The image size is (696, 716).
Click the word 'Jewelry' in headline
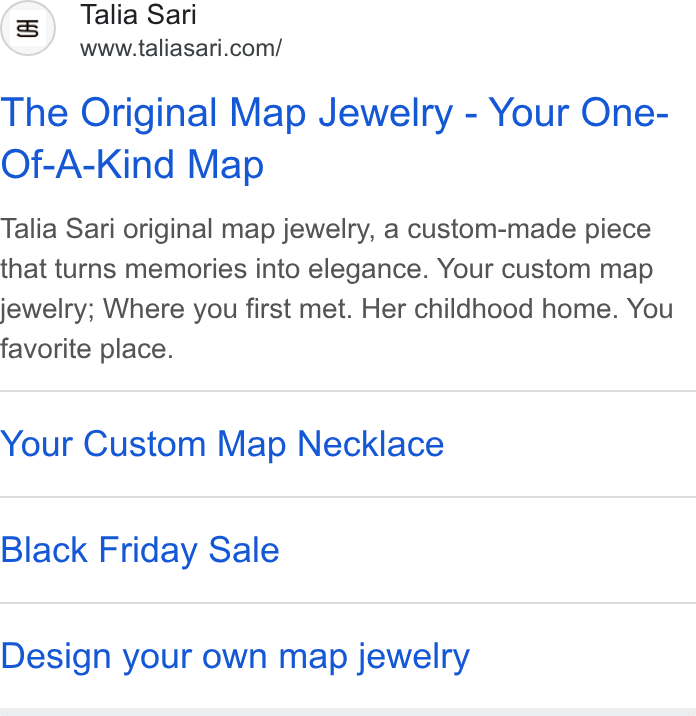click(x=385, y=114)
